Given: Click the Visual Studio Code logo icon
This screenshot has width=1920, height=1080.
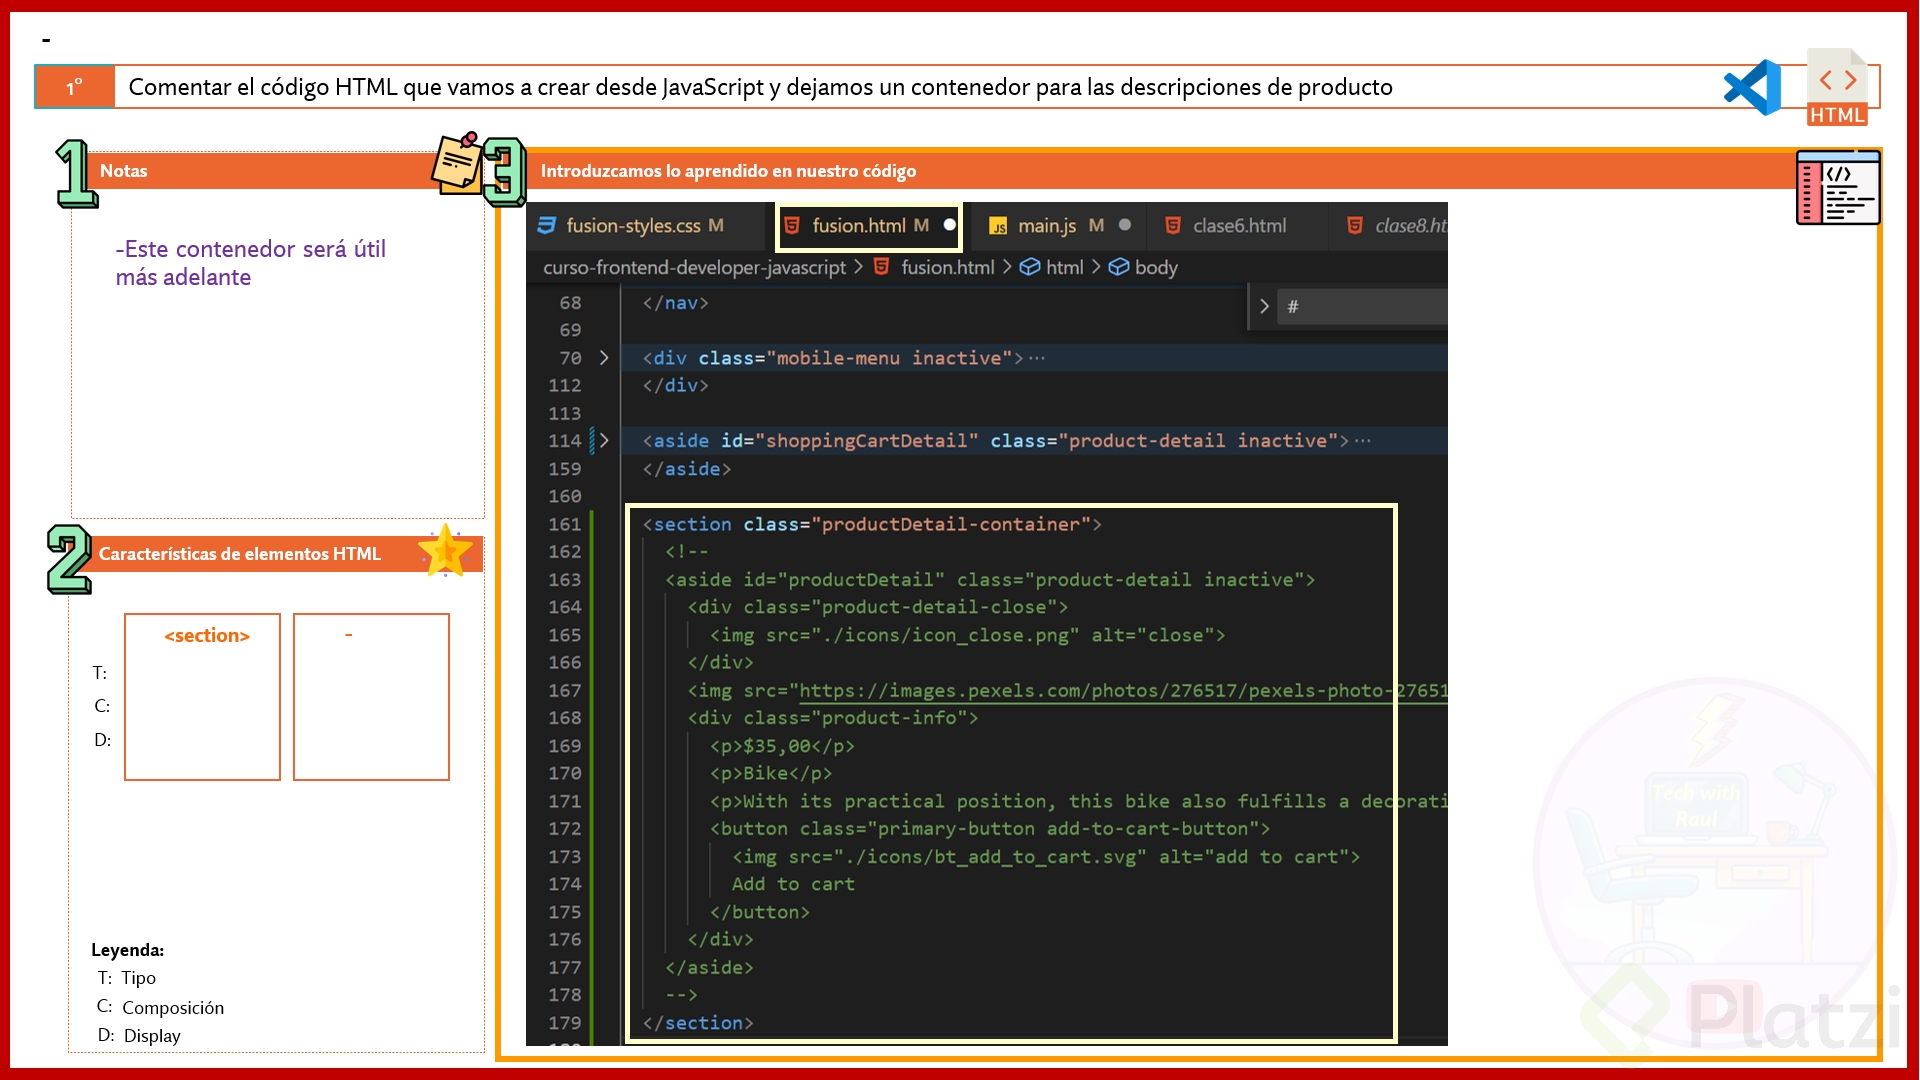Looking at the screenshot, I should [x=1753, y=87].
